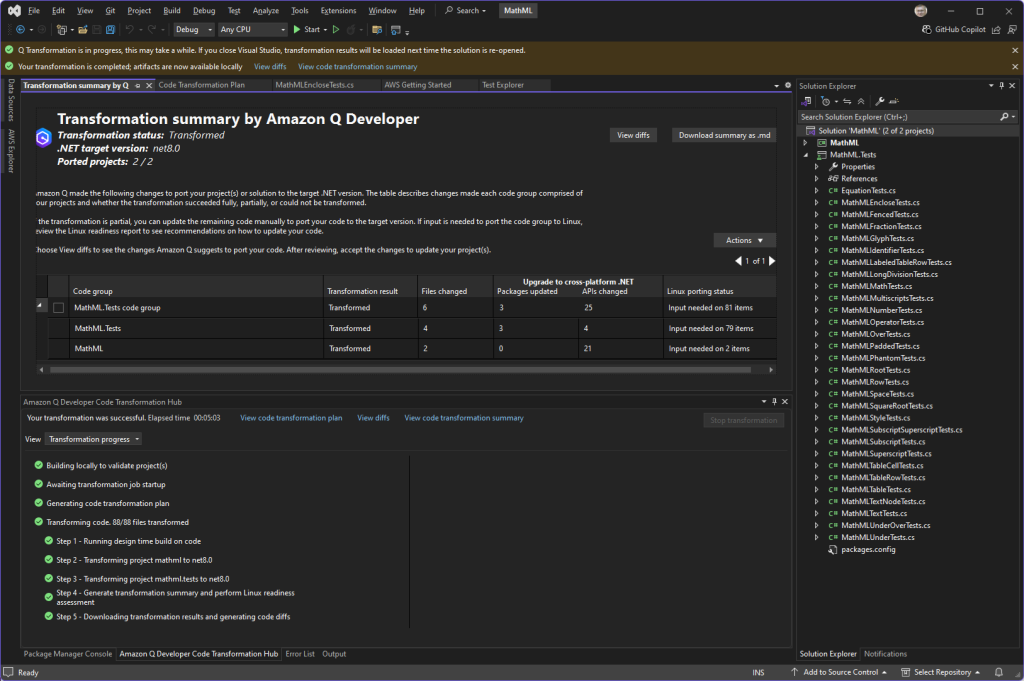Click Sync with Active Document in Solution Explorer
Screen dimensions: 1024x681
pyautogui.click(x=848, y=100)
